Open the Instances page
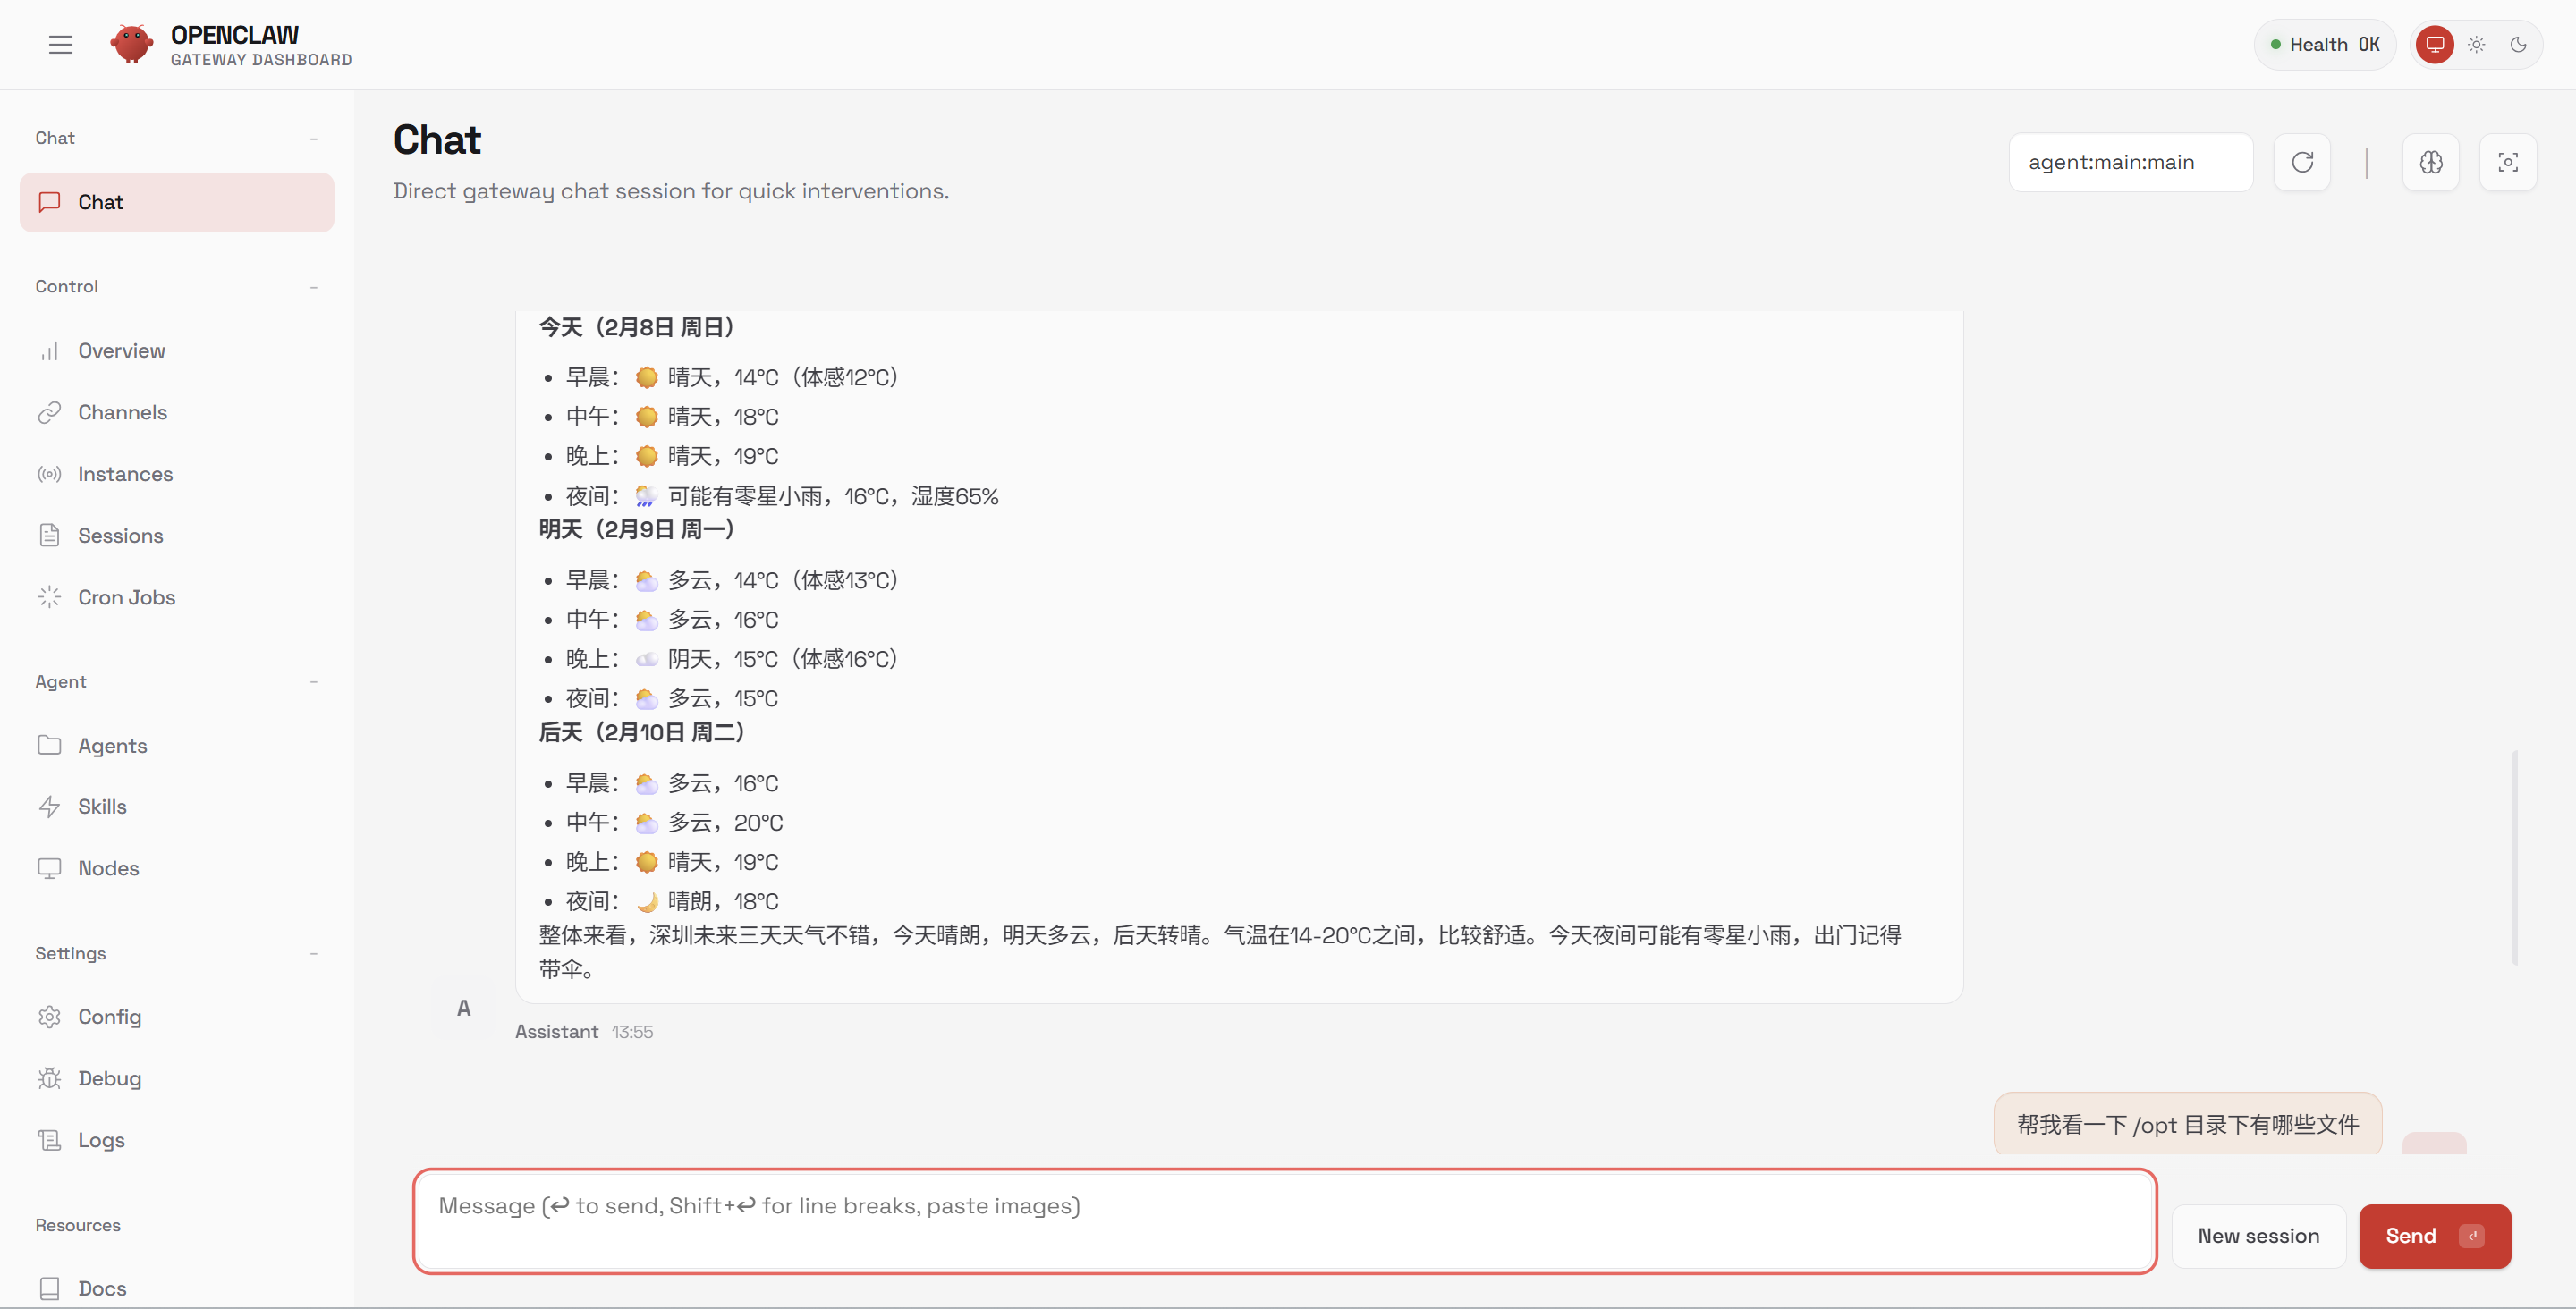This screenshot has width=2576, height=1309. tap(125, 474)
